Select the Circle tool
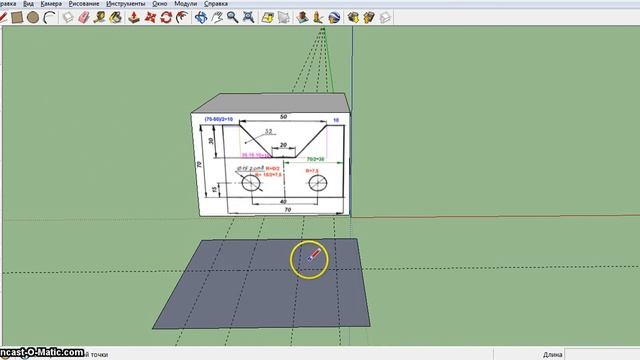 click(33, 18)
